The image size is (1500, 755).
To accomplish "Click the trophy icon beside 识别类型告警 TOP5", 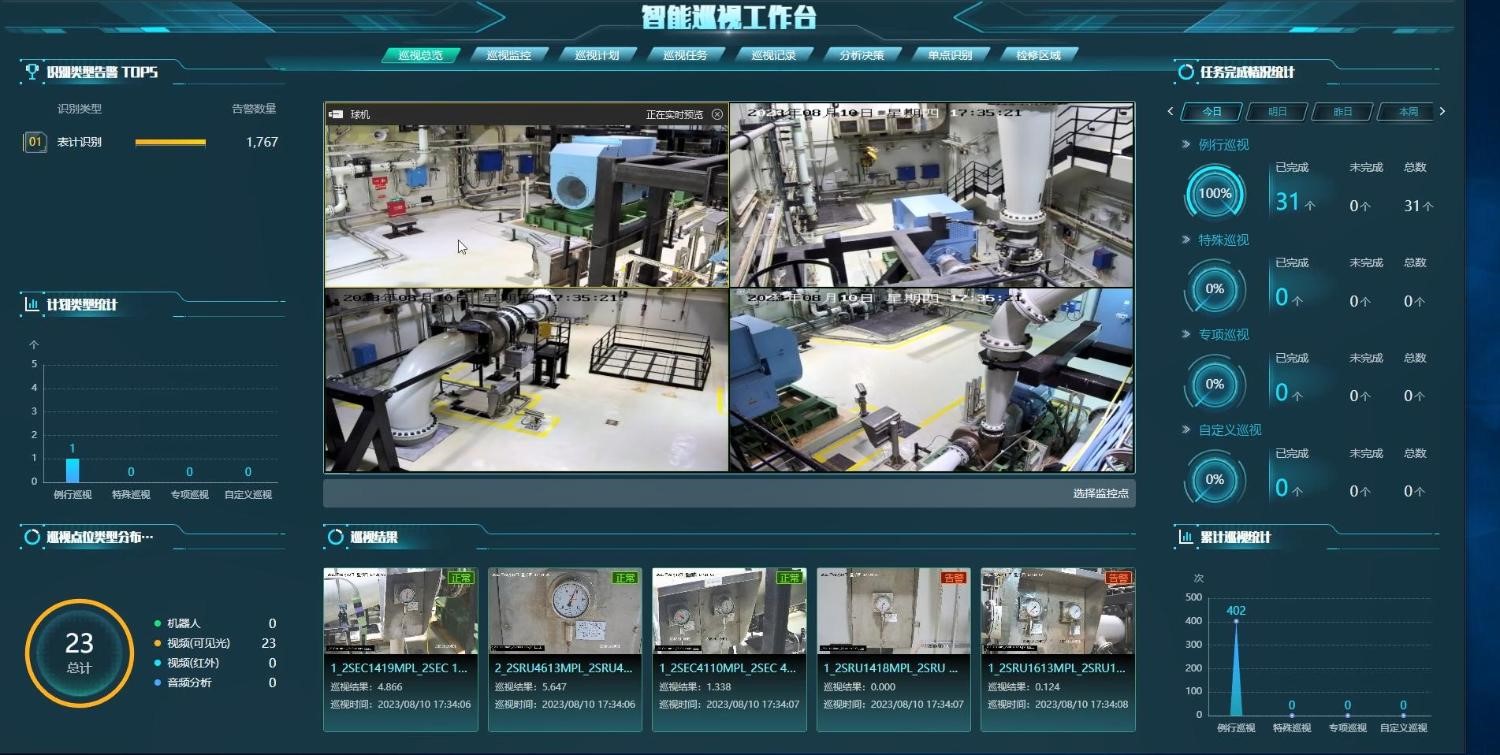I will (x=32, y=72).
